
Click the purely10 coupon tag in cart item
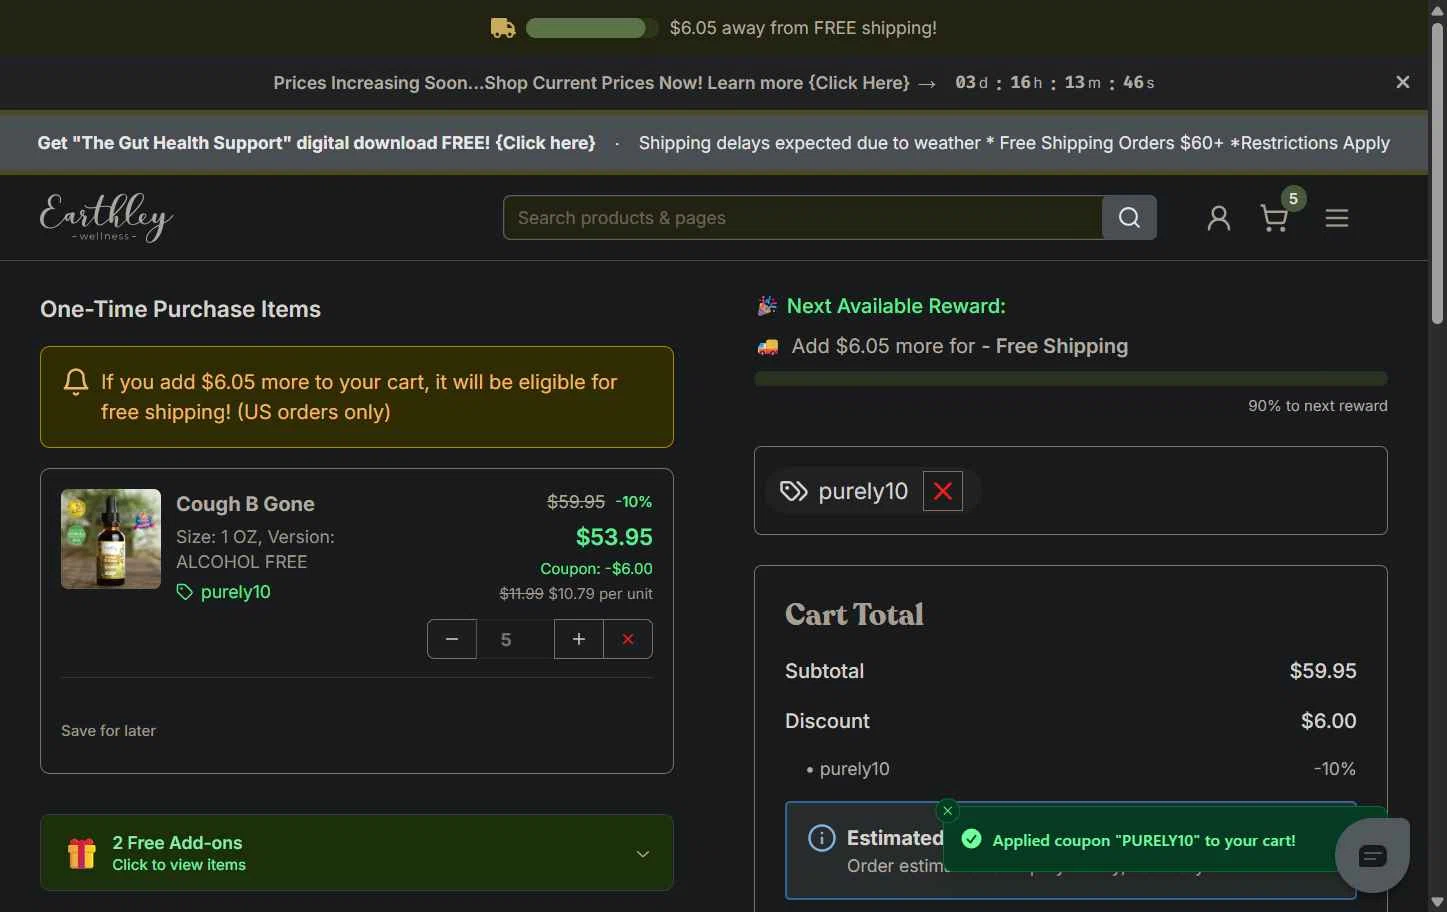[x=224, y=592]
